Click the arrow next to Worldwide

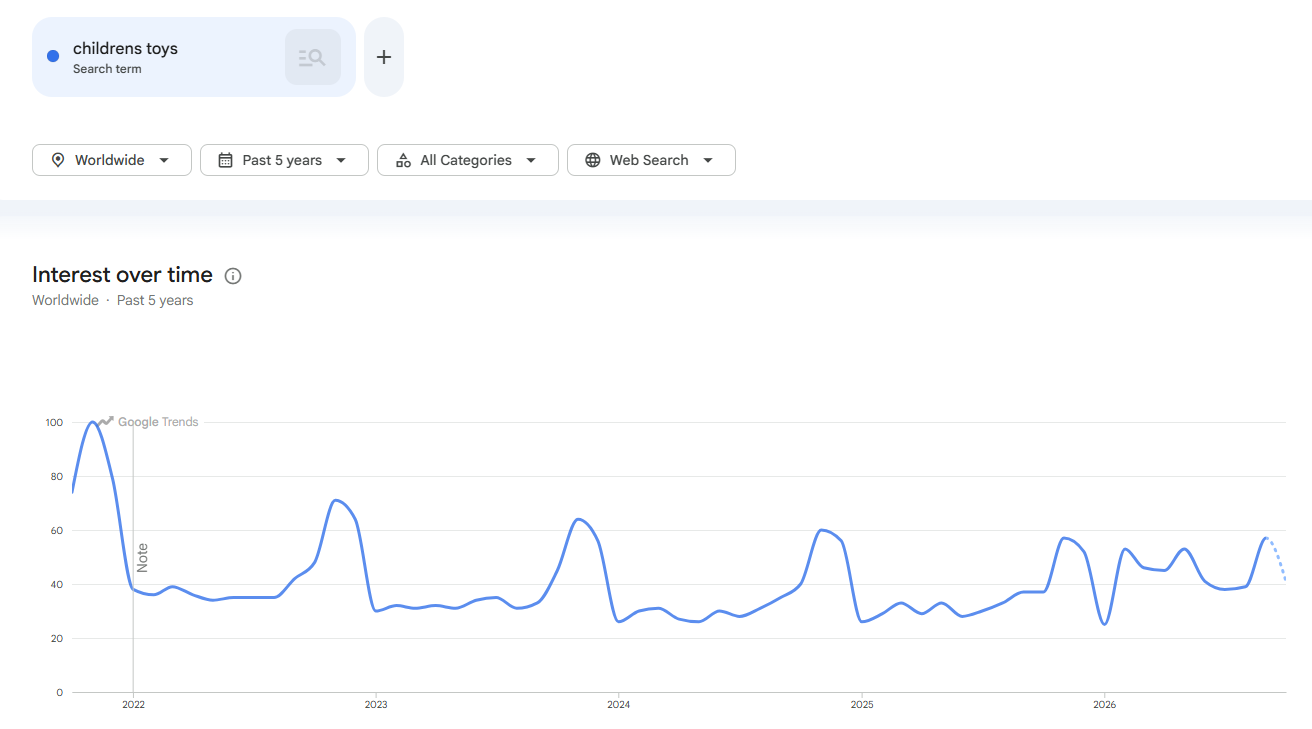pyautogui.click(x=164, y=160)
